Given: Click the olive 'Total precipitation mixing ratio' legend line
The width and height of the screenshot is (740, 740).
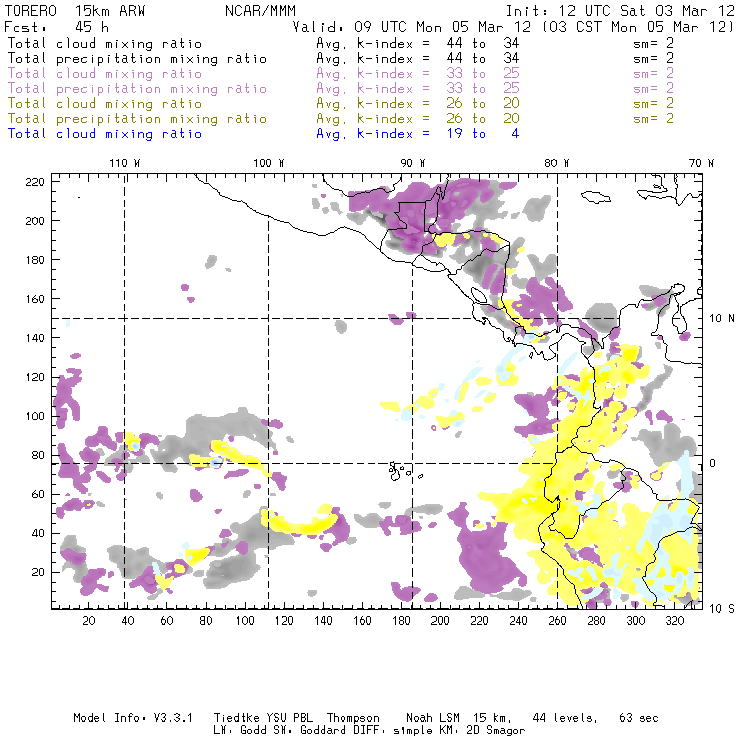Looking at the screenshot, I should 137,118.
